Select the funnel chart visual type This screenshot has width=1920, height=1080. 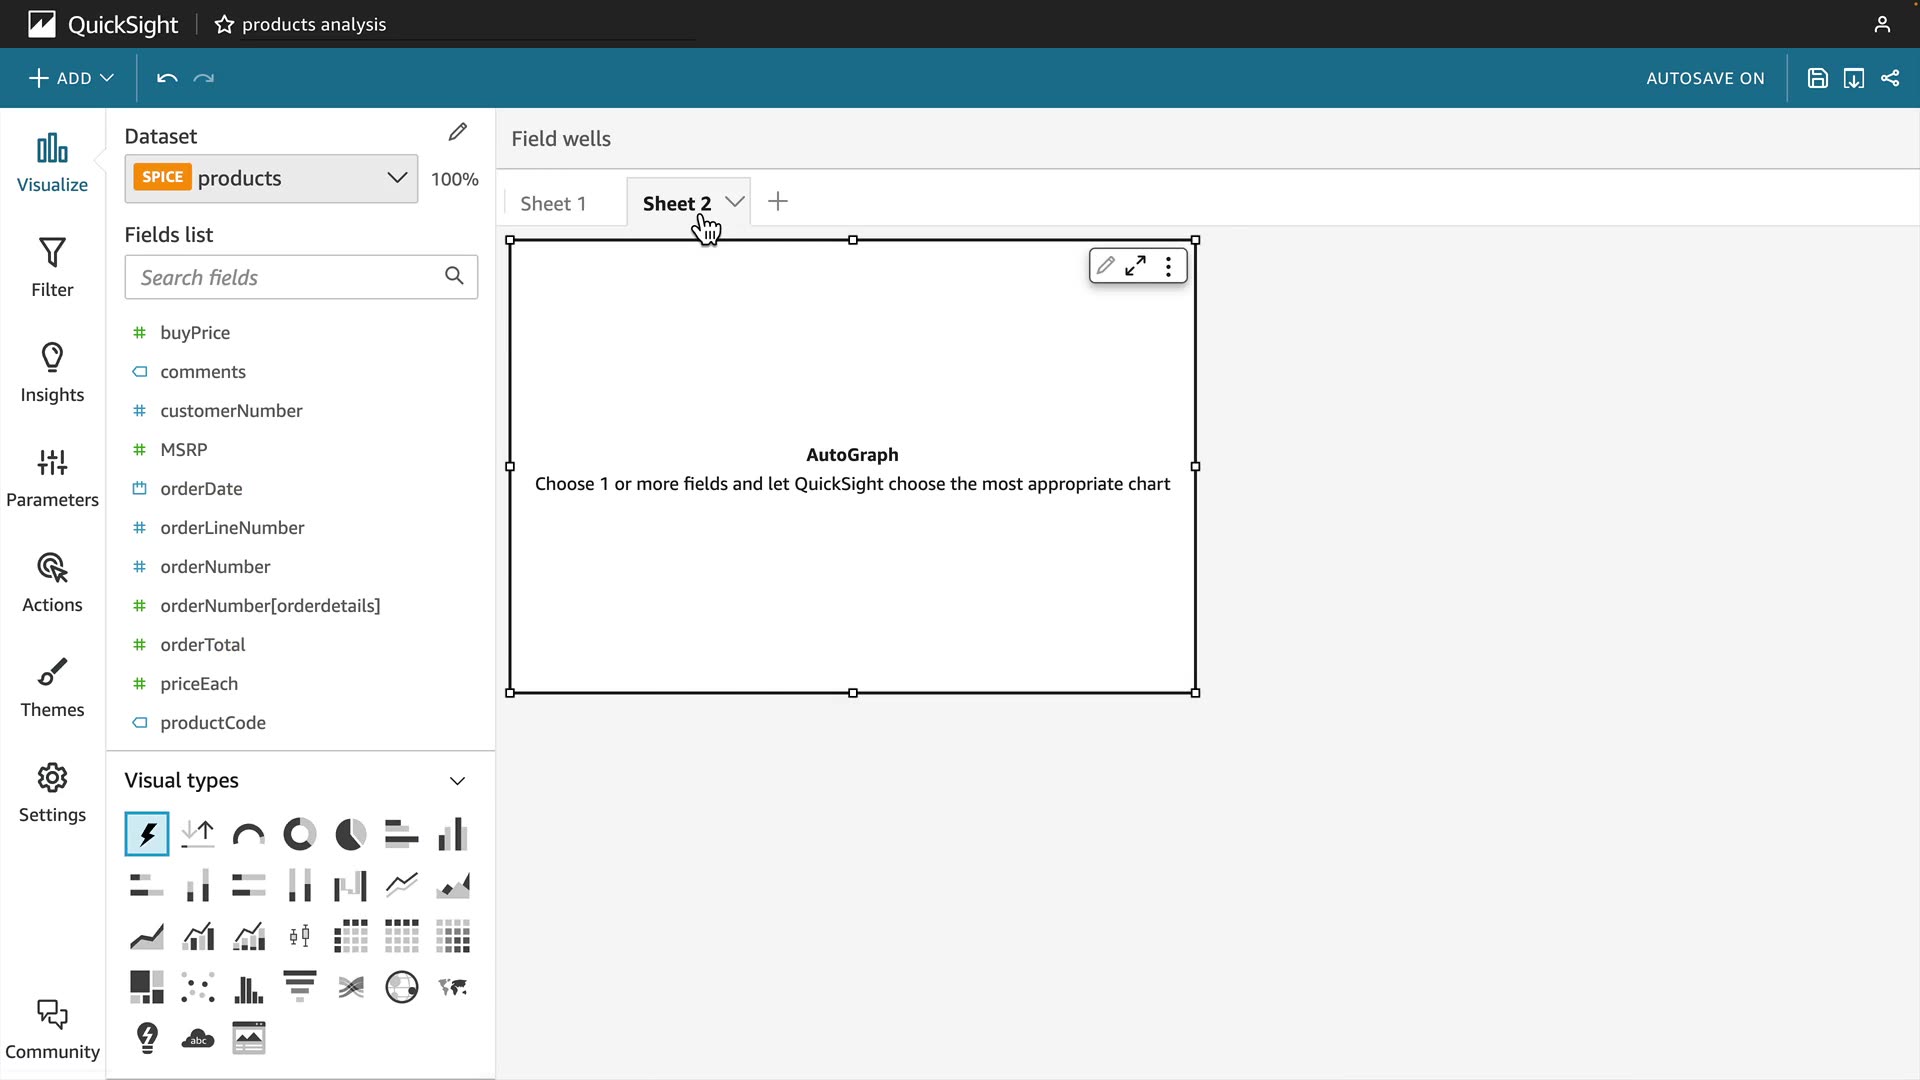tap(299, 987)
